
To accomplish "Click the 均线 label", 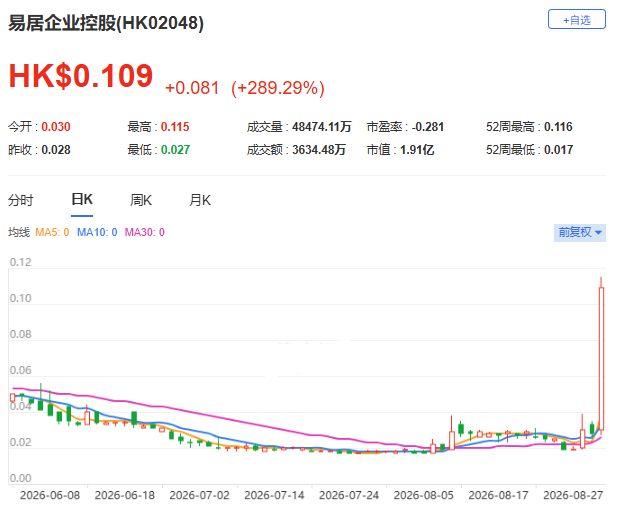I will click(19, 232).
